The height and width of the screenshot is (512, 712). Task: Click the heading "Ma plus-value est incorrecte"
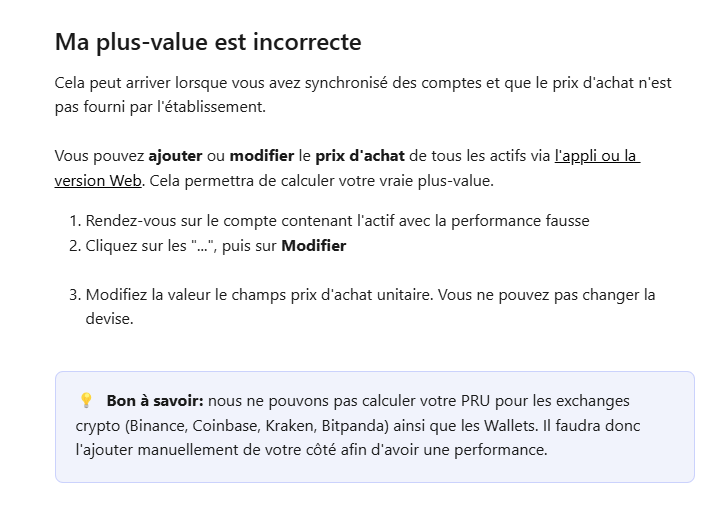207,43
